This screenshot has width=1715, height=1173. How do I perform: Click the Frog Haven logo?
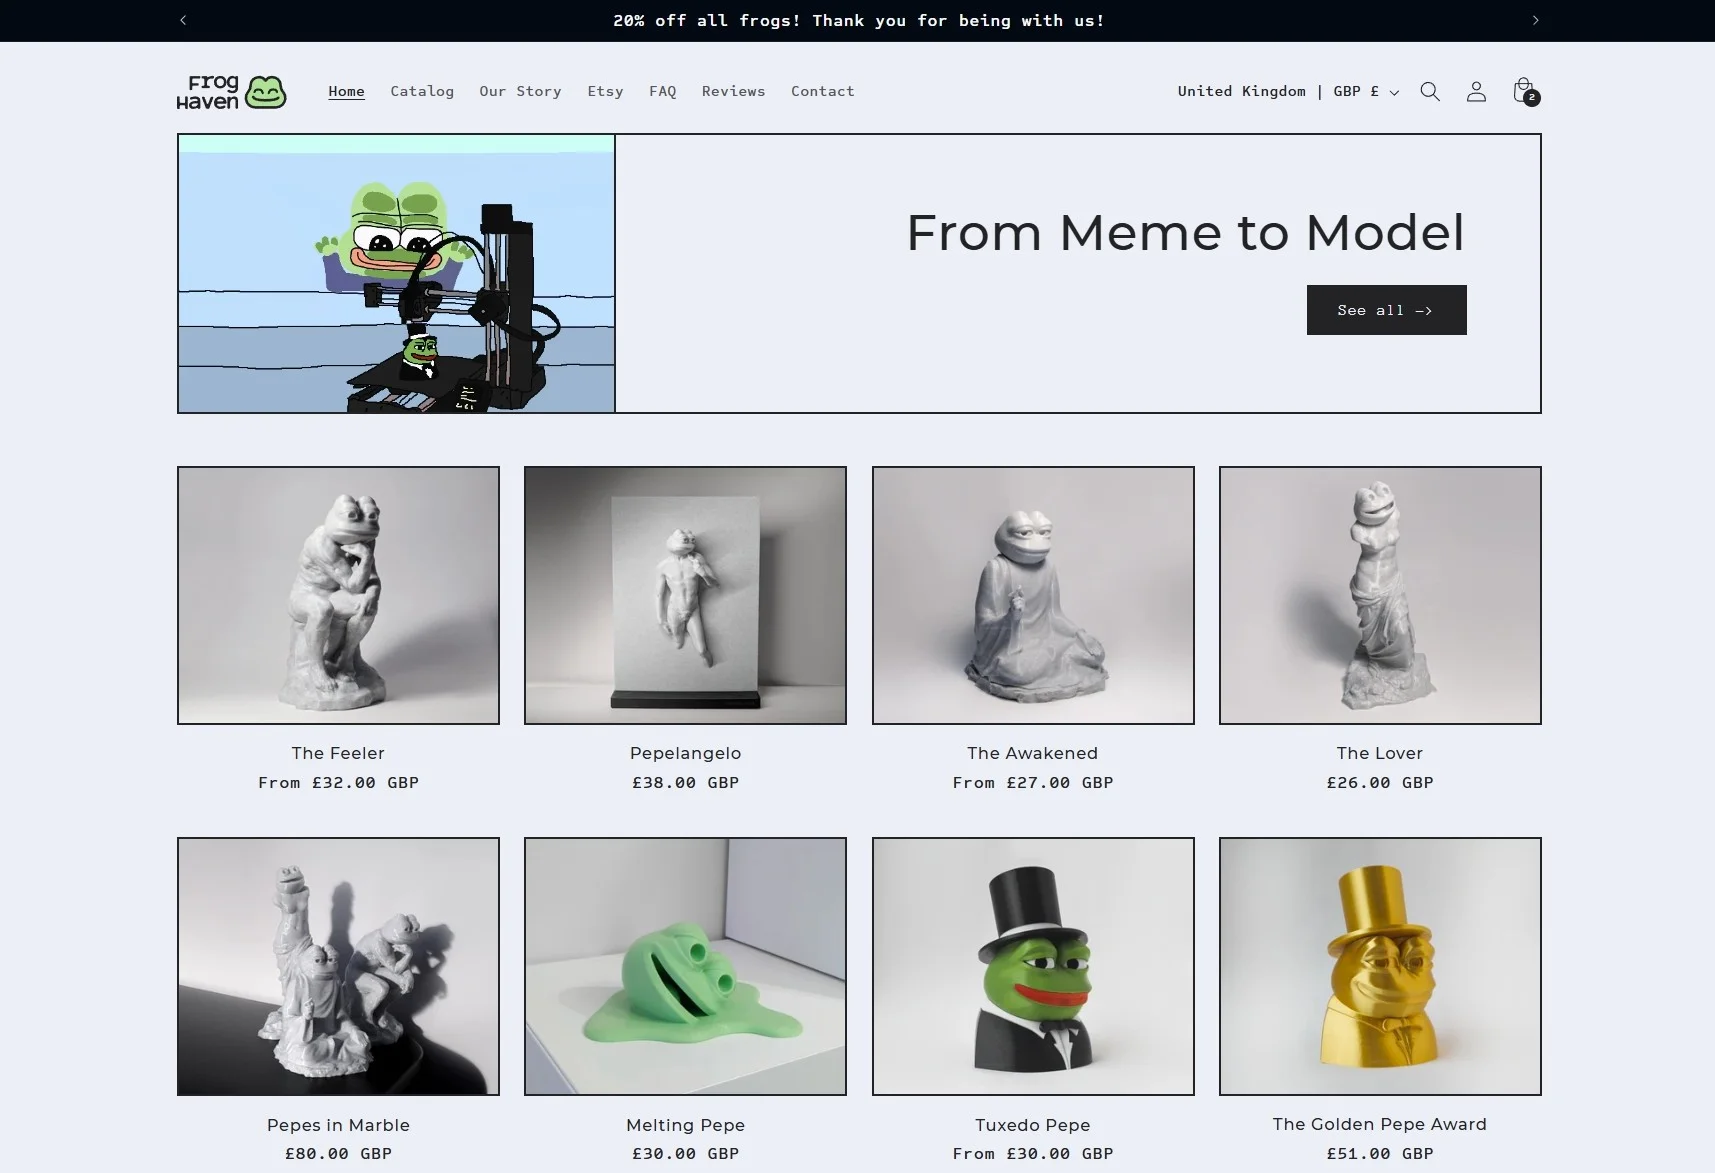(x=232, y=92)
